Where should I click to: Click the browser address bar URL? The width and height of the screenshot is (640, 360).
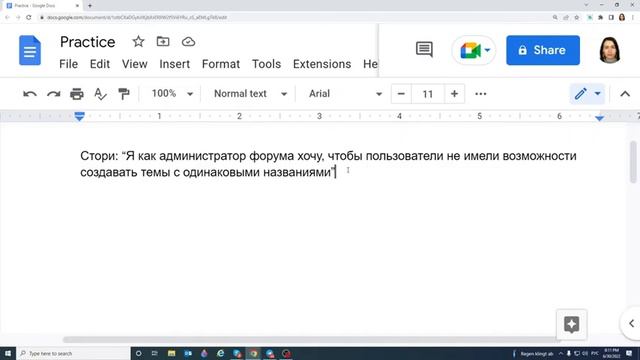(137, 18)
